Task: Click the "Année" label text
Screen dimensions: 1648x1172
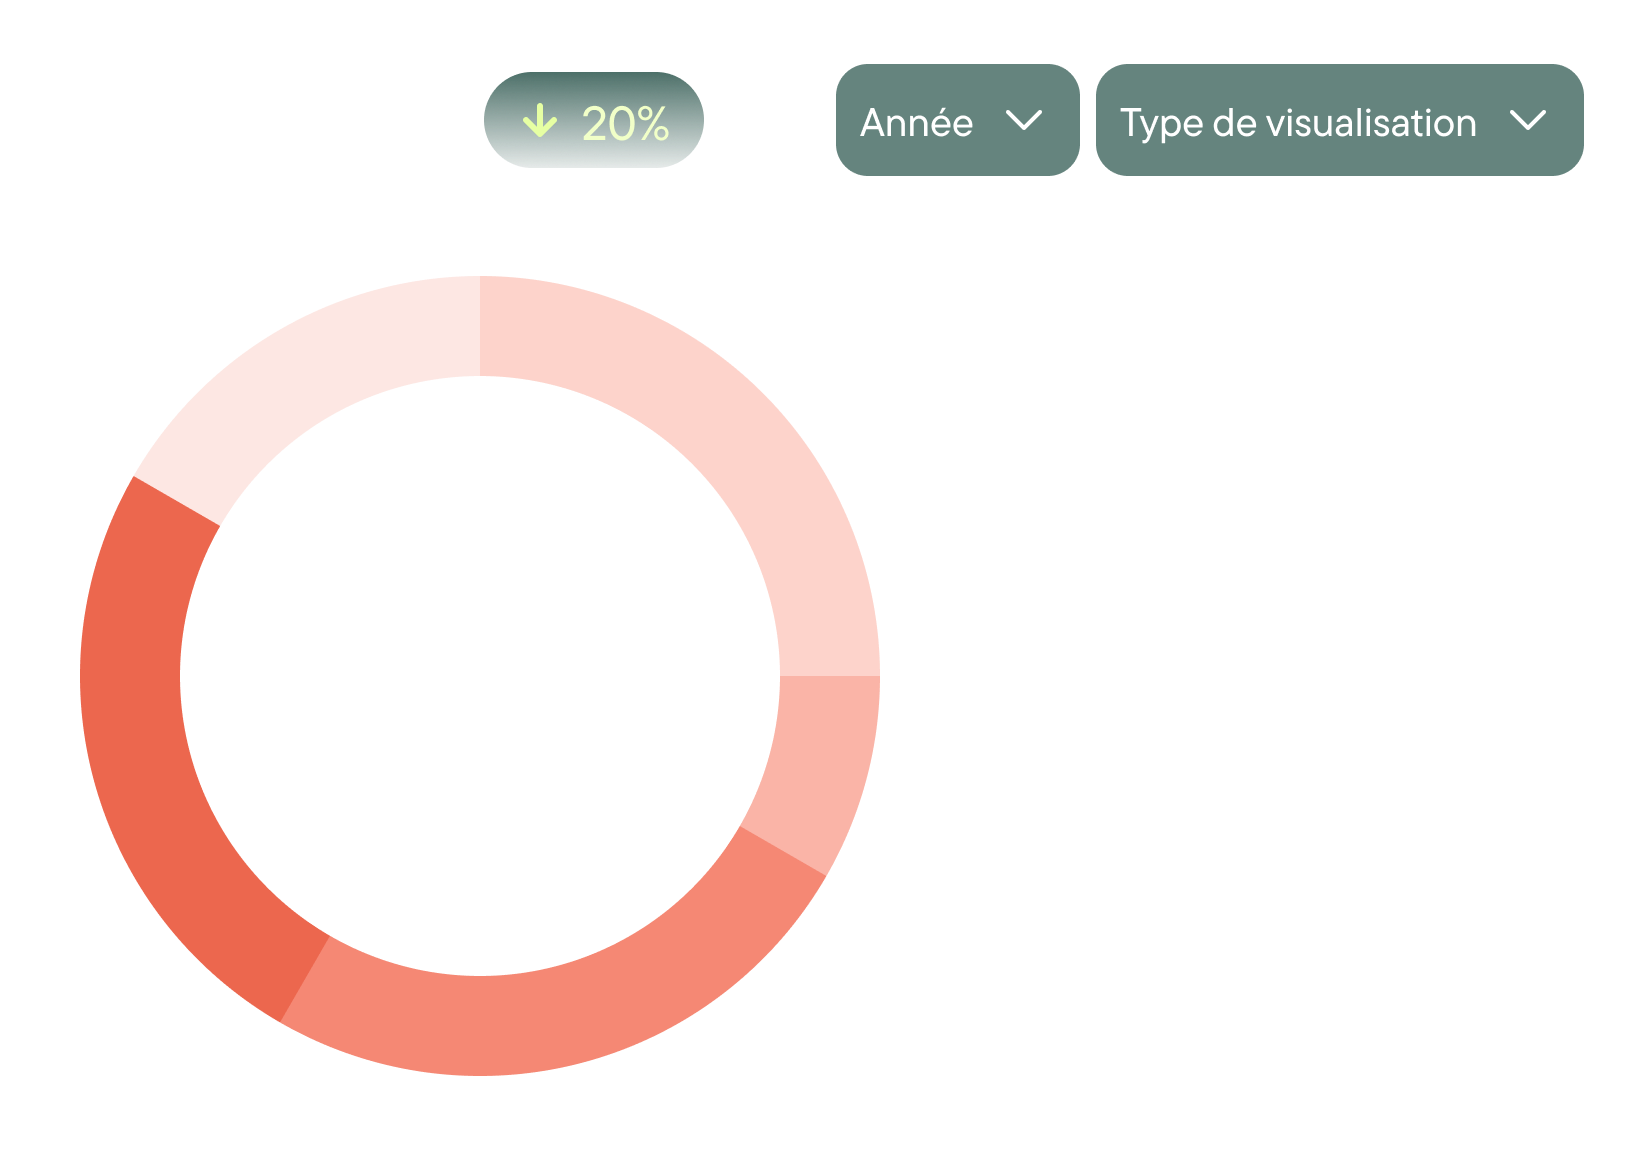Action: pyautogui.click(x=916, y=123)
